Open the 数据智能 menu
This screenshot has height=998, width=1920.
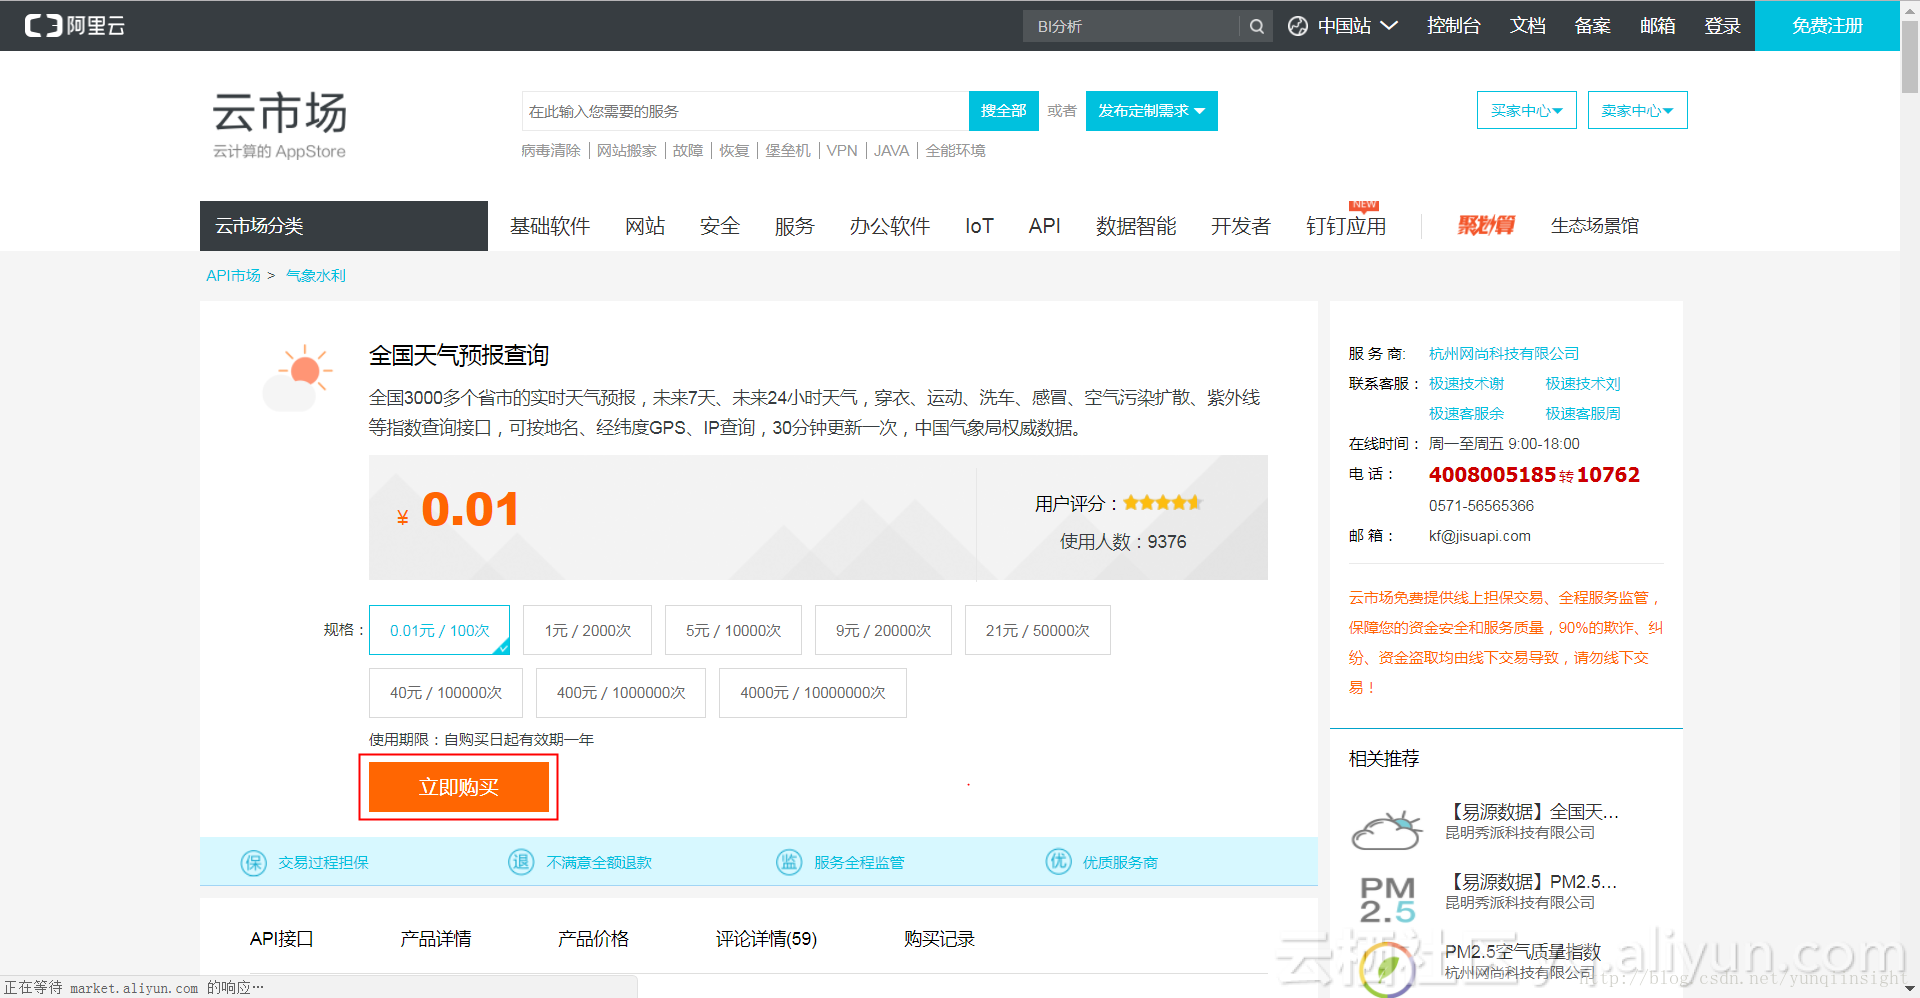pos(1136,226)
